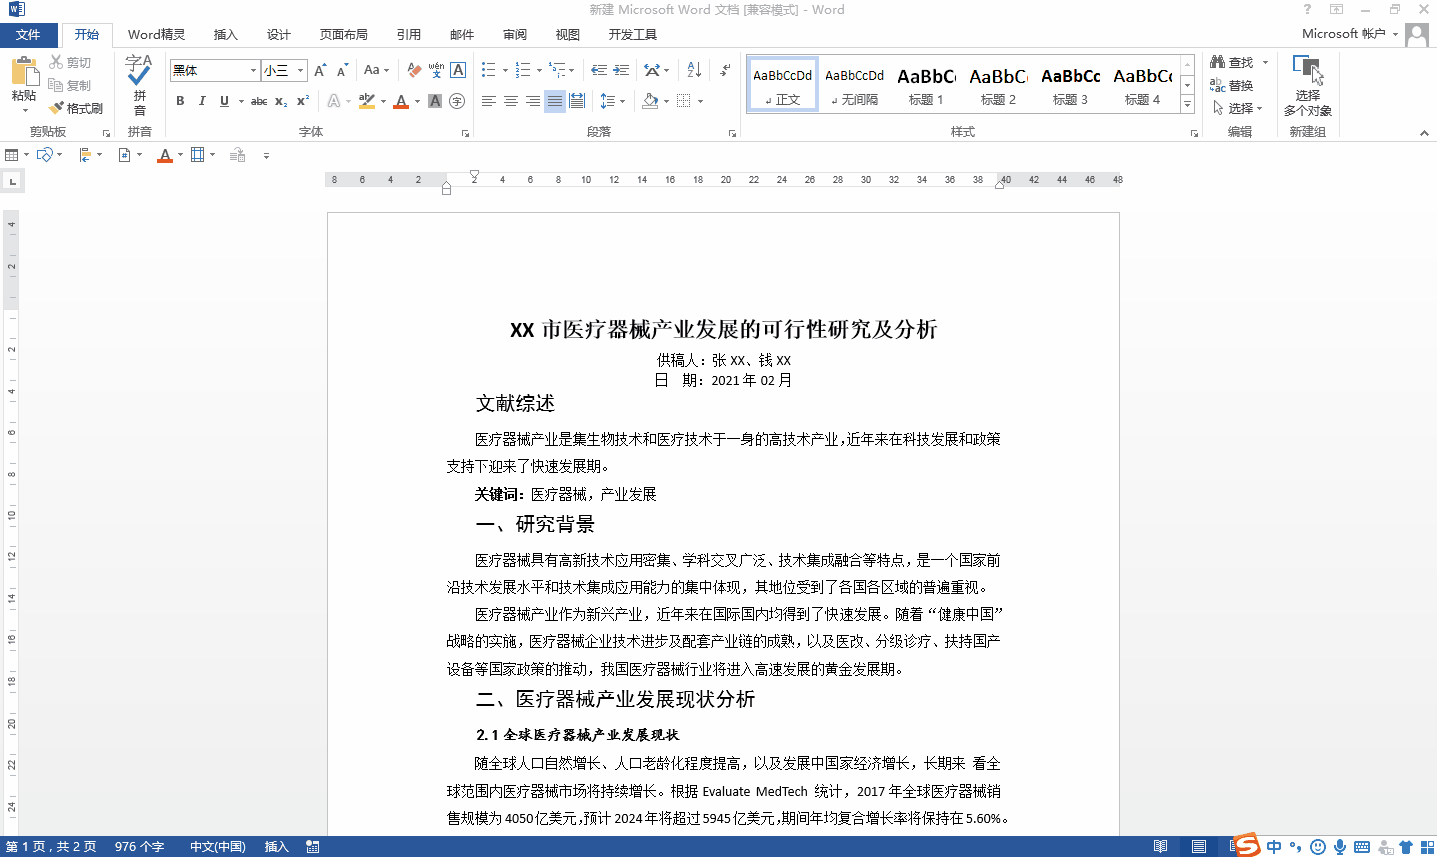The height and width of the screenshot is (857, 1437).
Task: Click the Paste (粘贴) clipboard icon
Action: (23, 71)
